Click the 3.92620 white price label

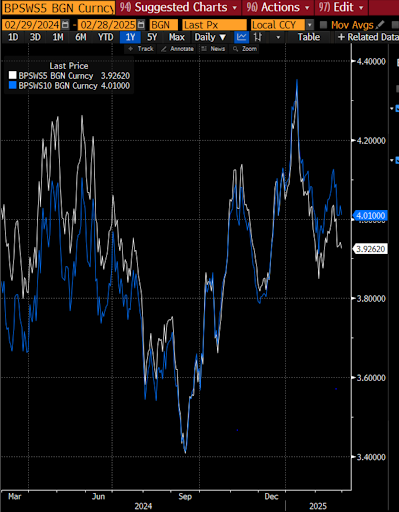point(370,249)
